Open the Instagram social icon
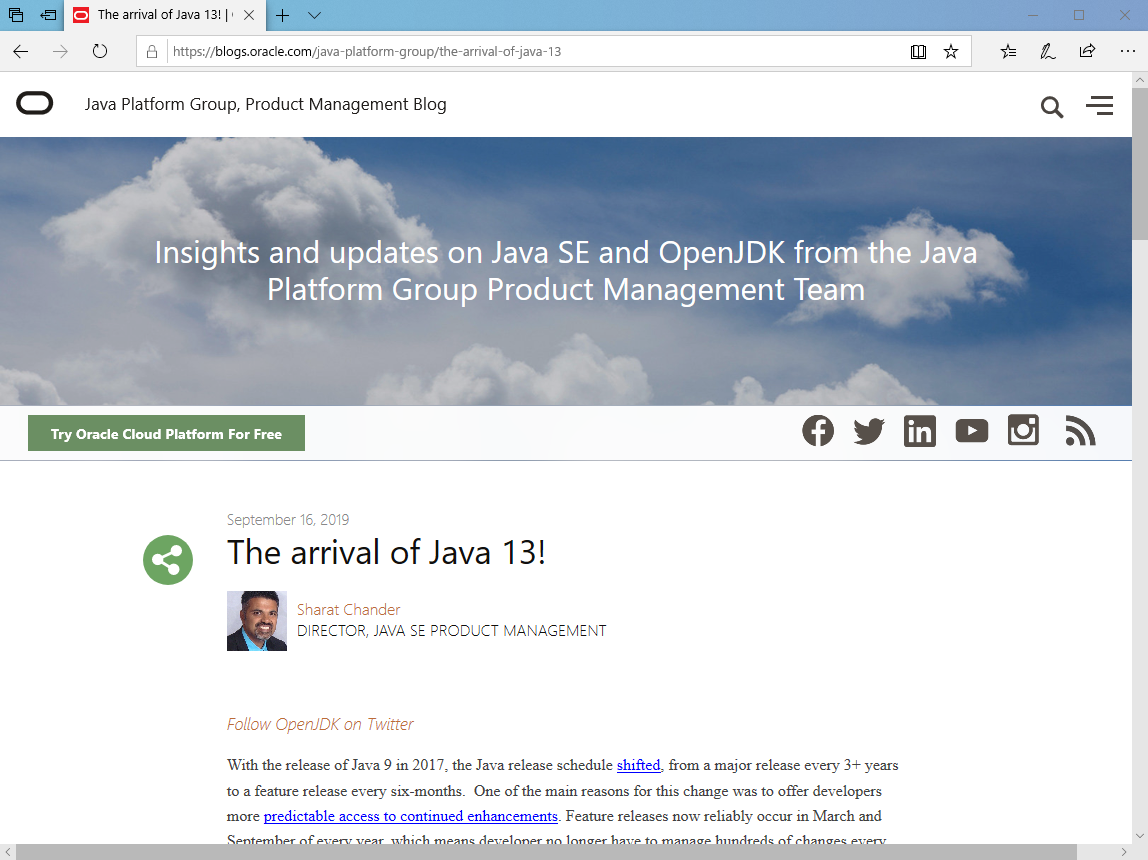This screenshot has width=1148, height=860. [x=1023, y=430]
